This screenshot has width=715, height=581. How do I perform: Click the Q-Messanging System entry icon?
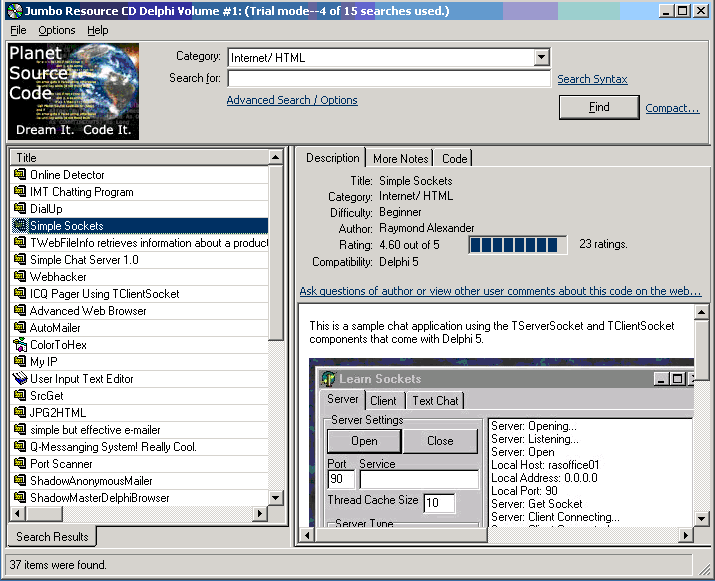pyautogui.click(x=20, y=446)
